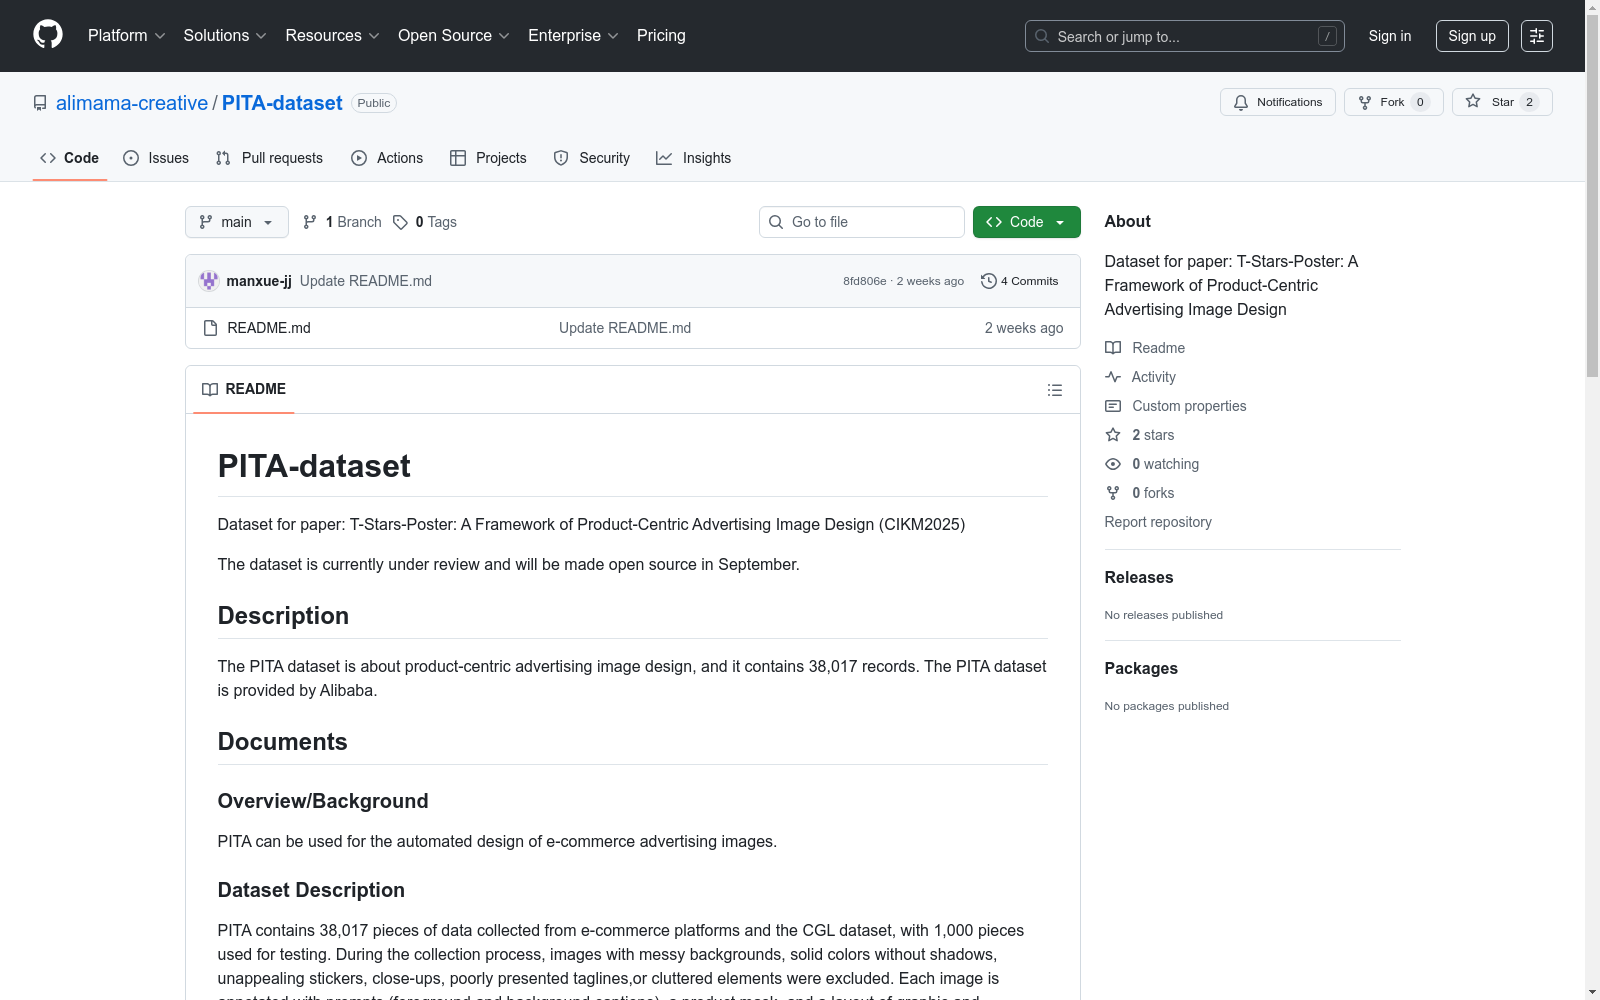
Task: Open the green Code dropdown button
Action: click(x=1026, y=222)
